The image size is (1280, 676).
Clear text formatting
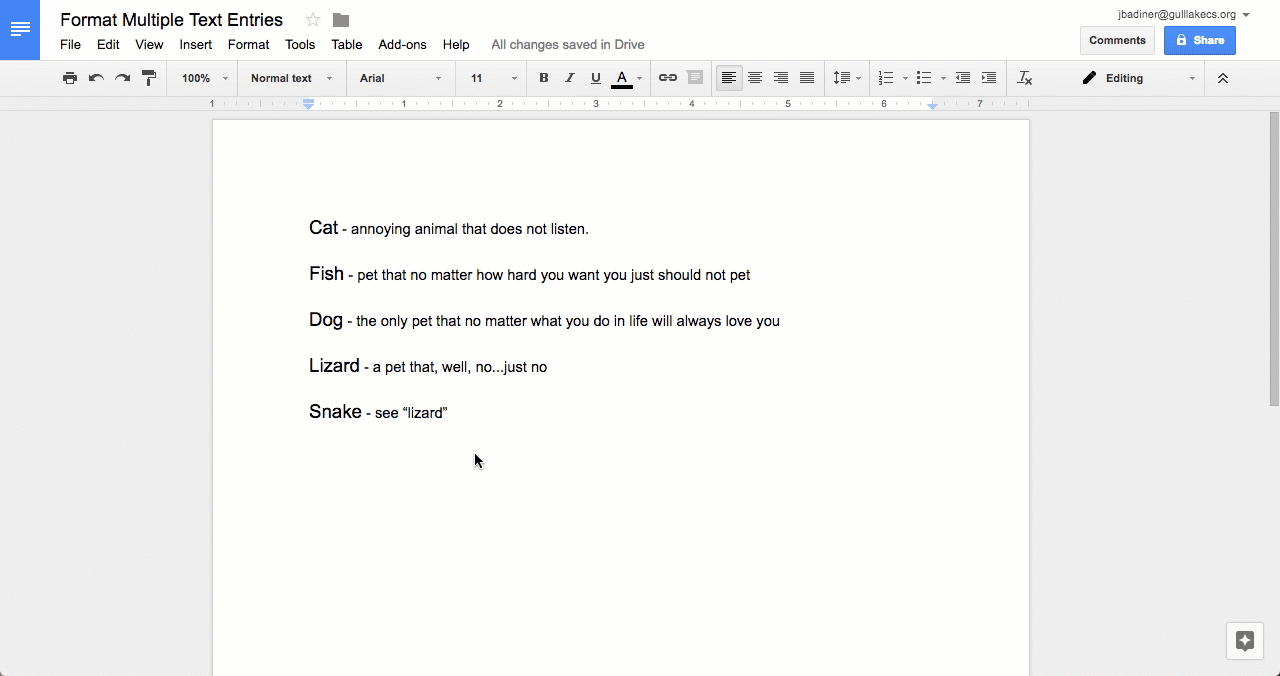(1025, 78)
